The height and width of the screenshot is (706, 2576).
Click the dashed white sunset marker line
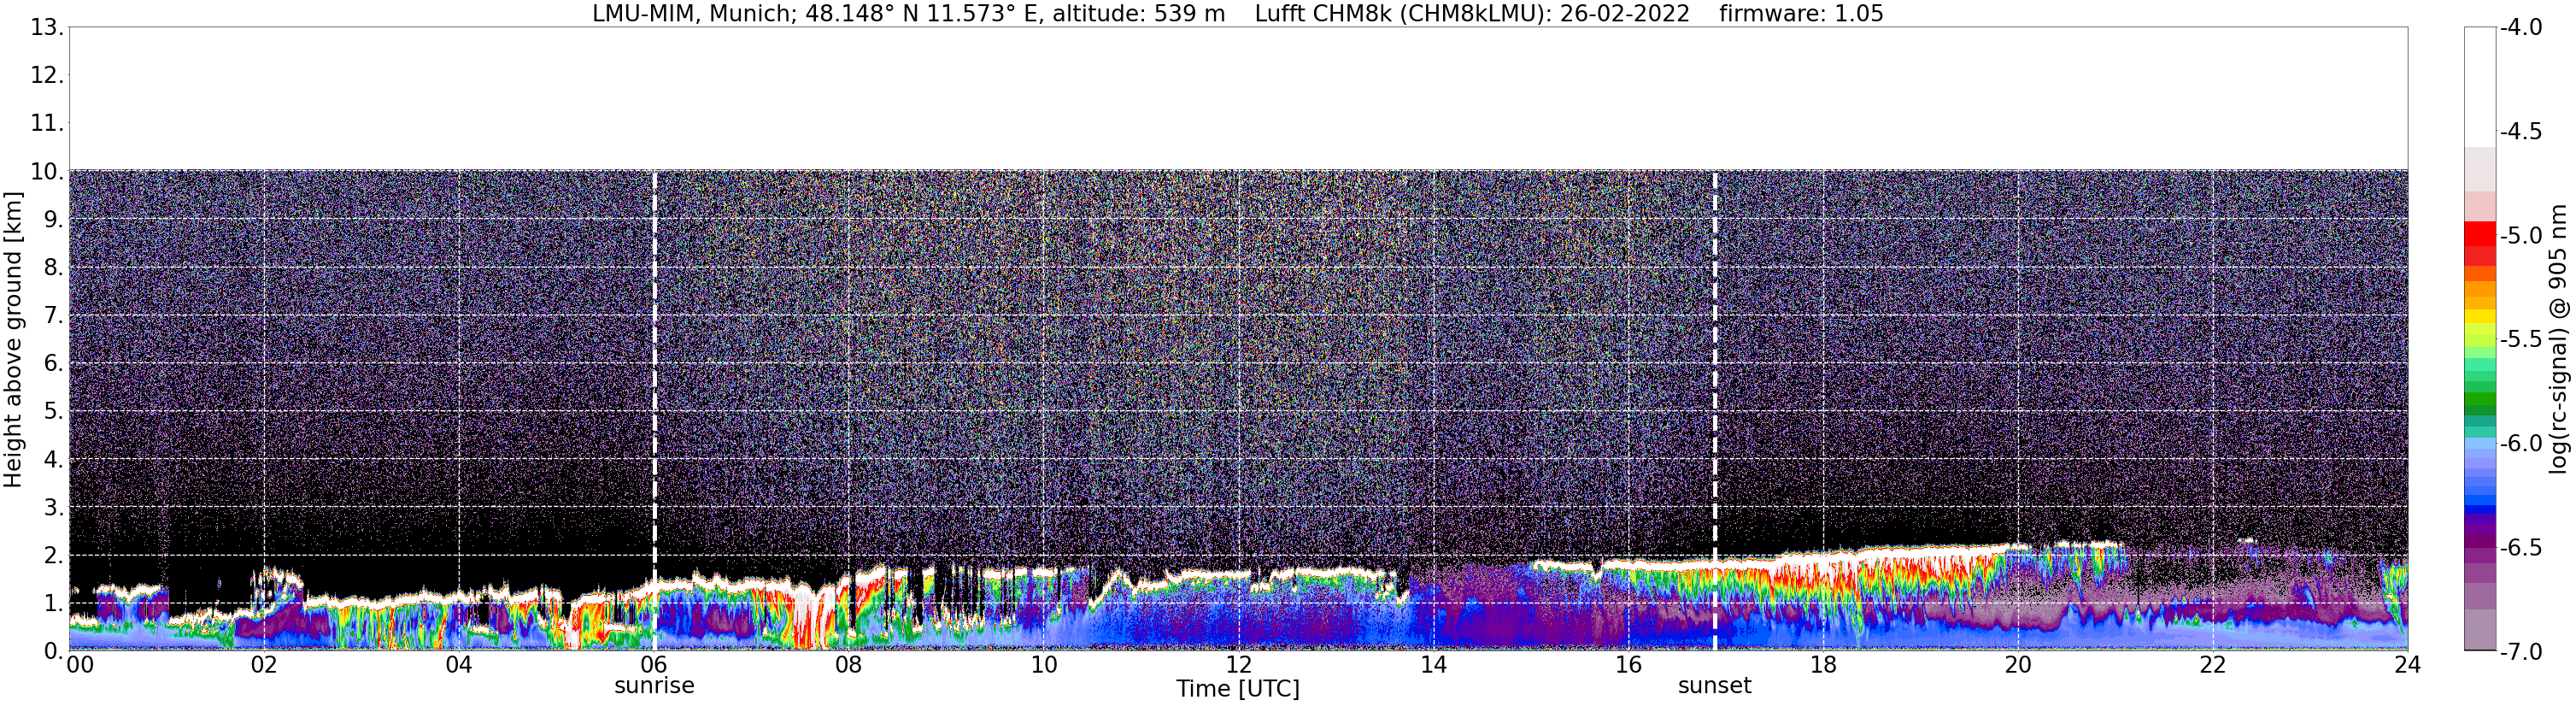(x=1714, y=410)
